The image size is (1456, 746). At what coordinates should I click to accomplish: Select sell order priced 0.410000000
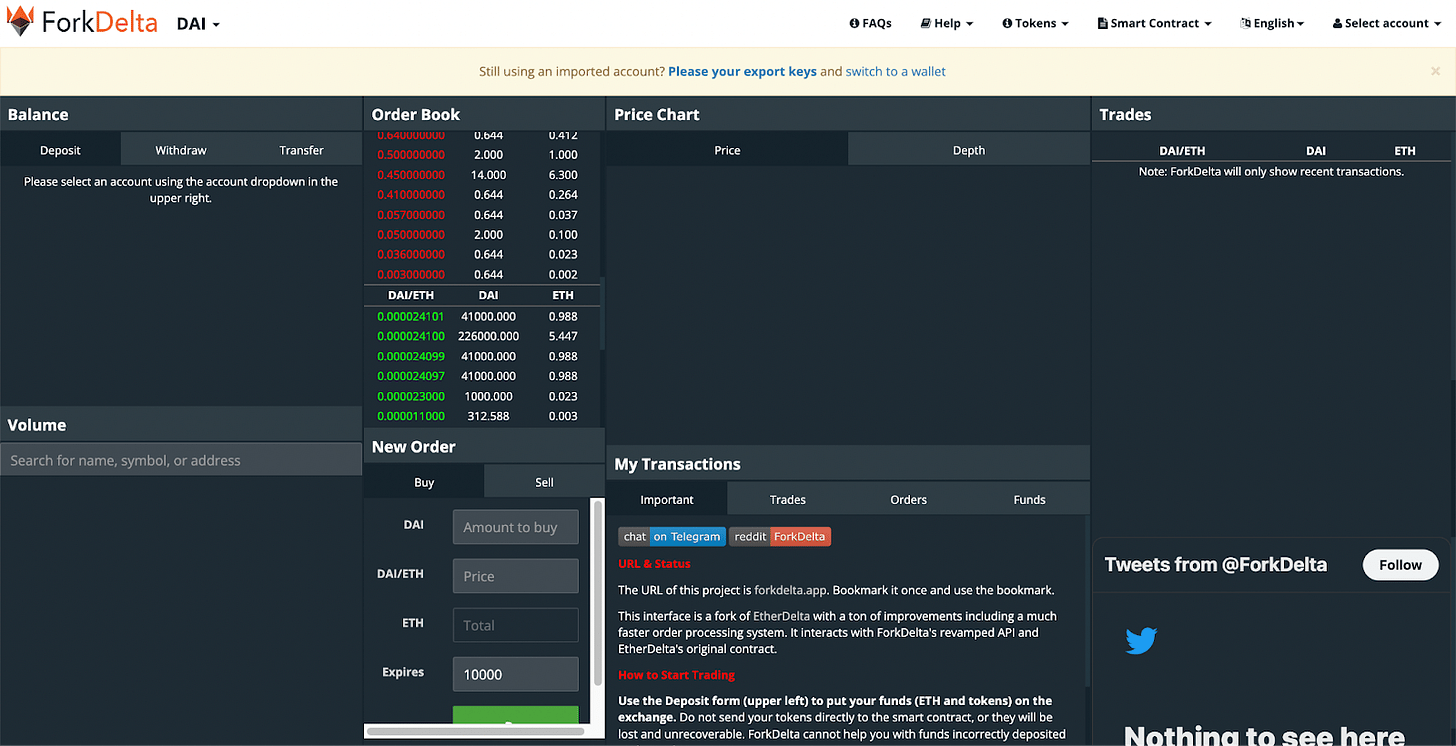pos(482,195)
